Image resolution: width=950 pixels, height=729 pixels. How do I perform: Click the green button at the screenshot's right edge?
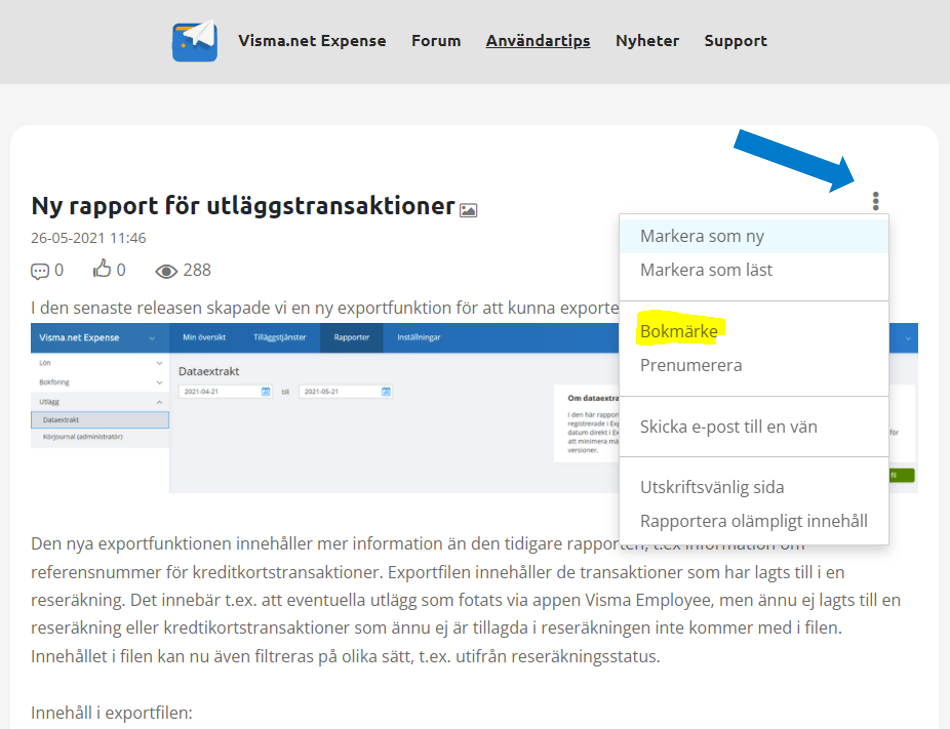click(x=902, y=476)
